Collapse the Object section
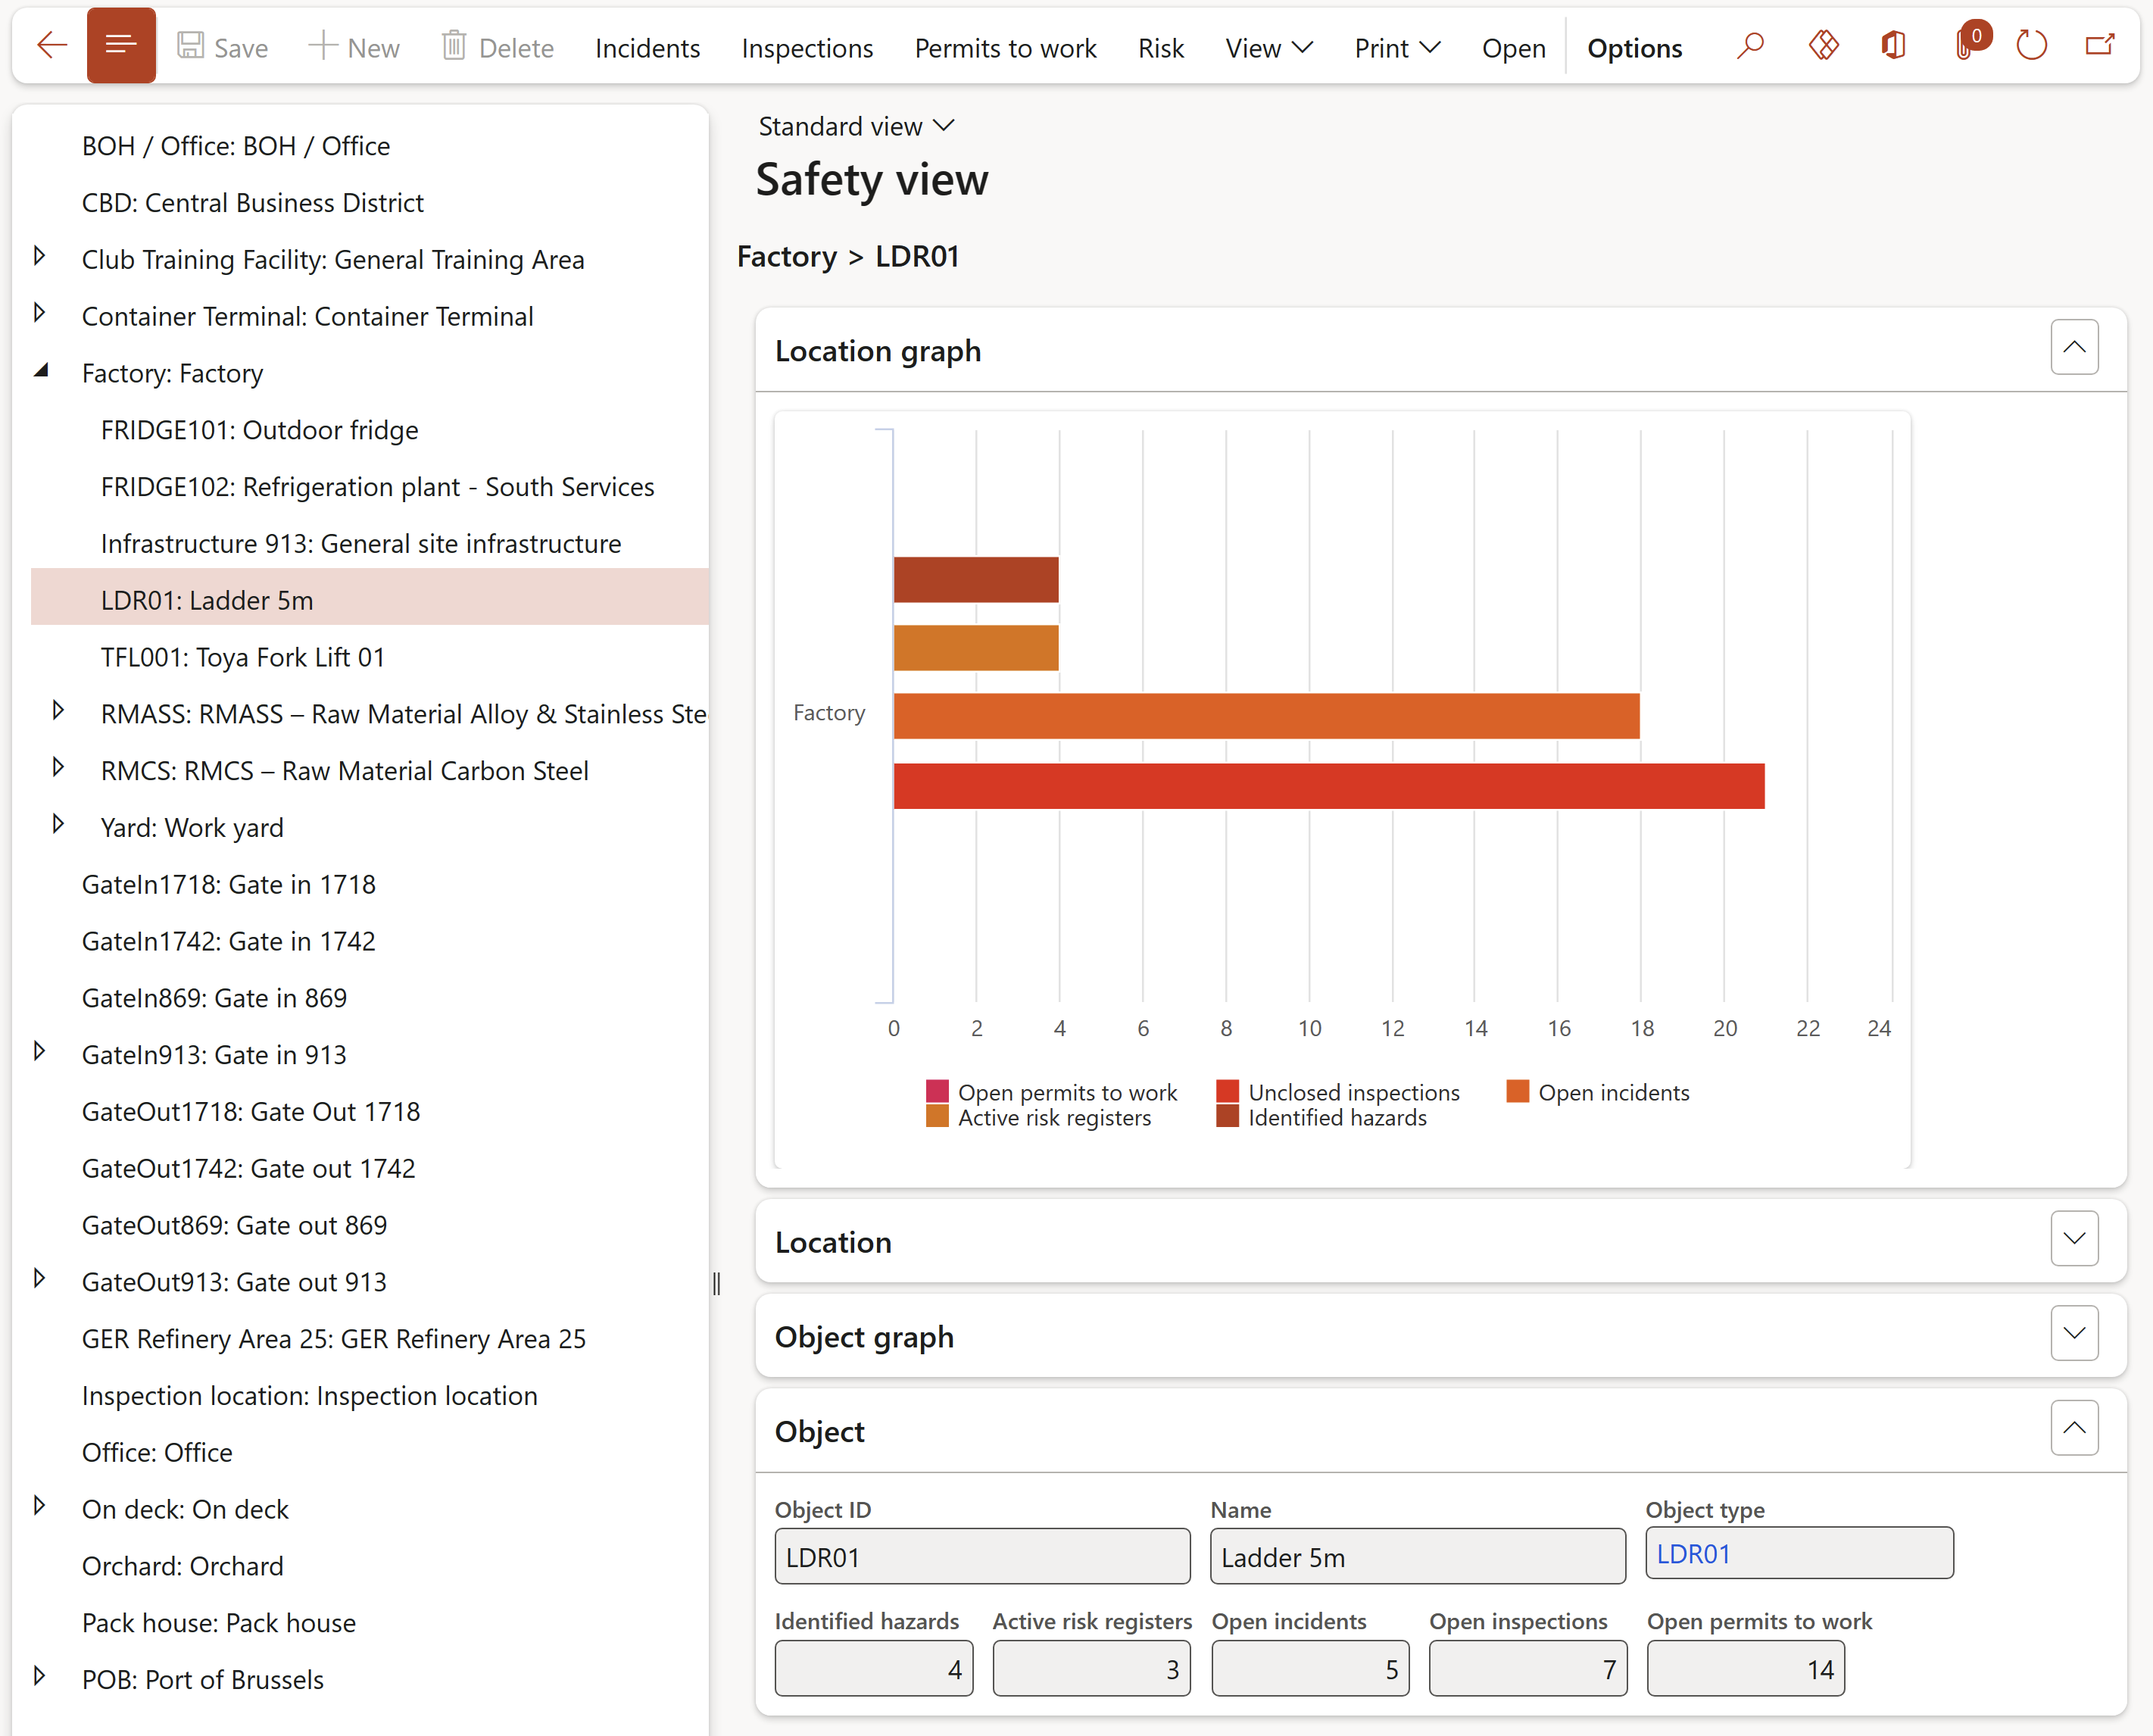Viewport: 2153px width, 1736px height. point(2074,1428)
